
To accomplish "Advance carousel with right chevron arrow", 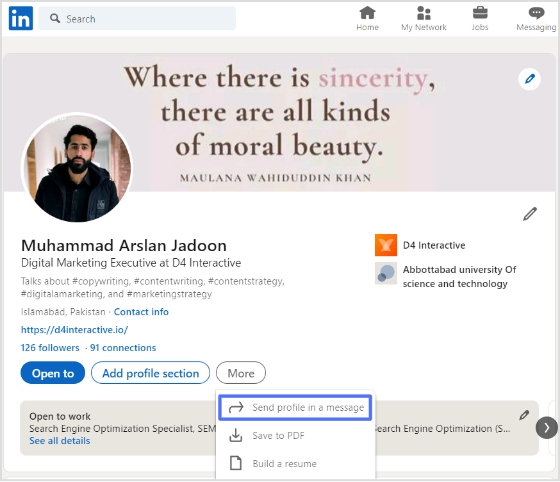I will point(546,427).
